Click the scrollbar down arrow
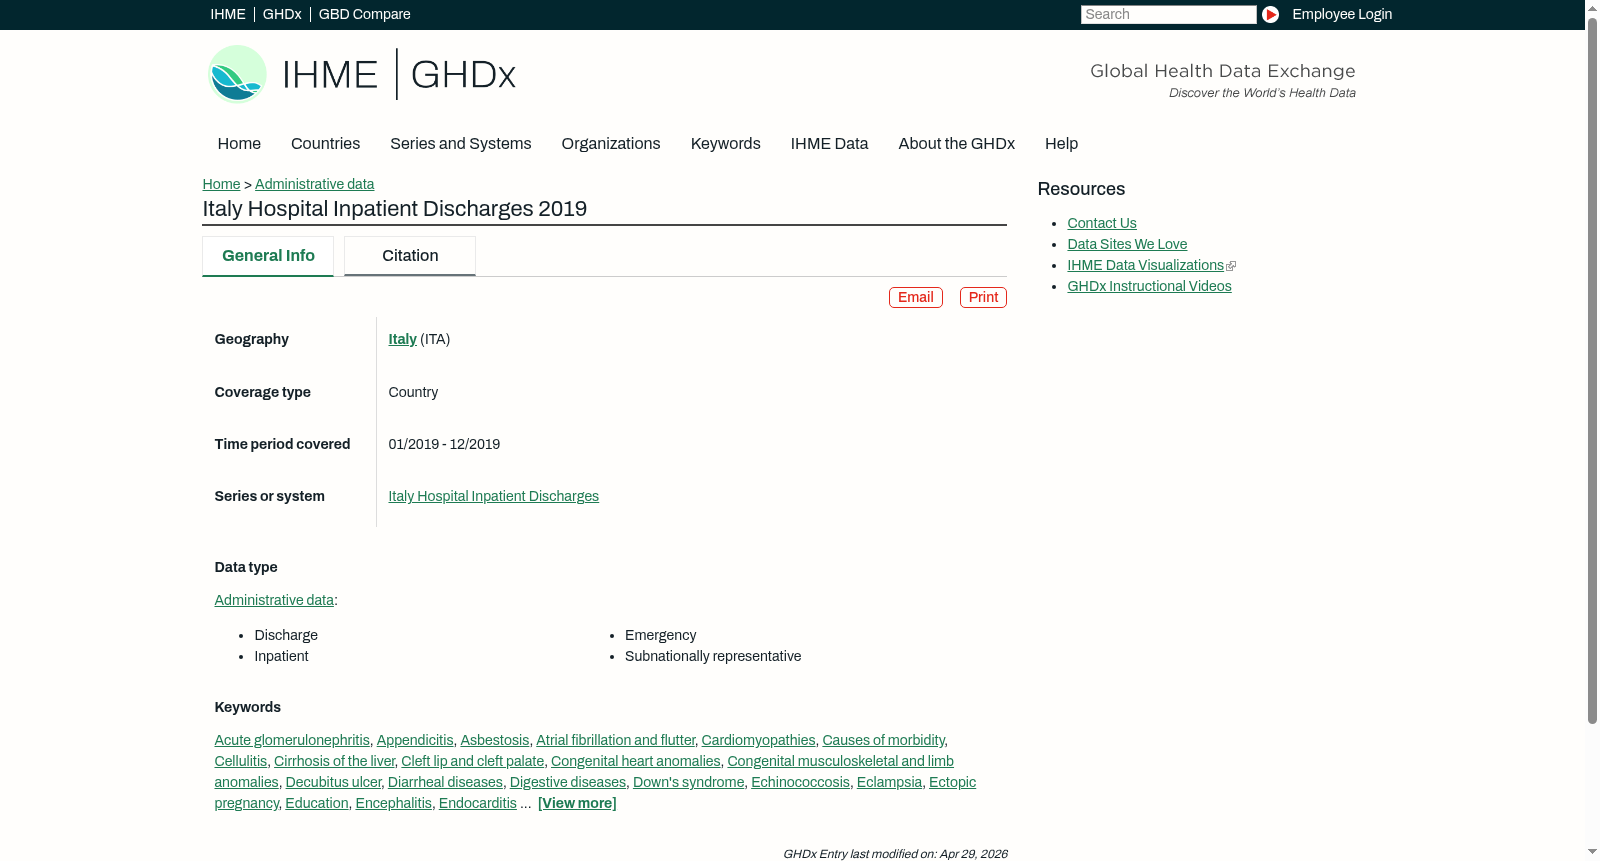The height and width of the screenshot is (861, 1600). [1593, 852]
